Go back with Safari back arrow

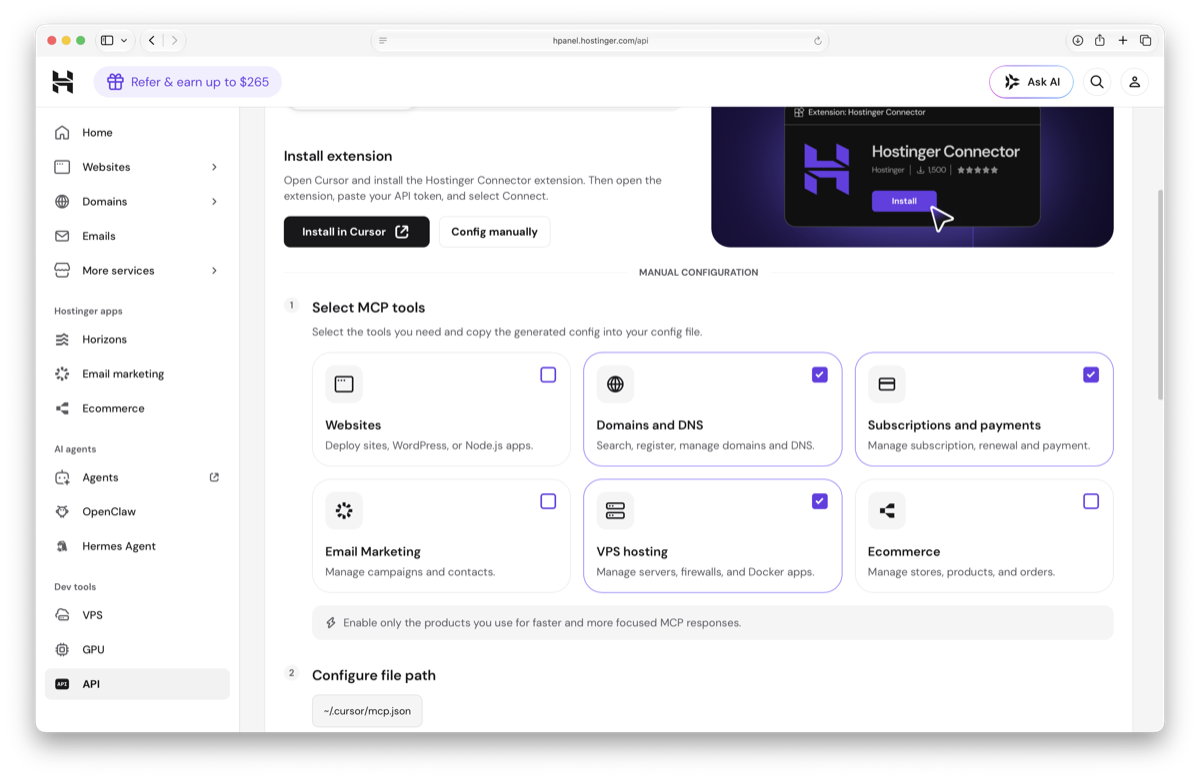152,41
